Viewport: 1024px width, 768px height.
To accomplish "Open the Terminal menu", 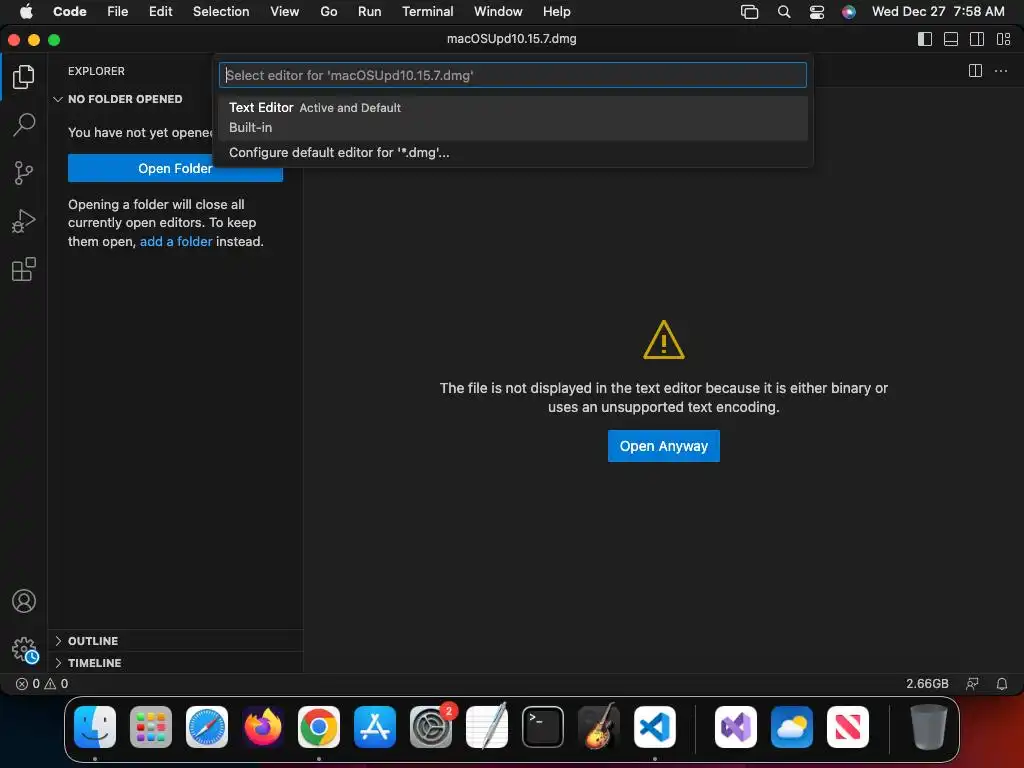I will [427, 12].
